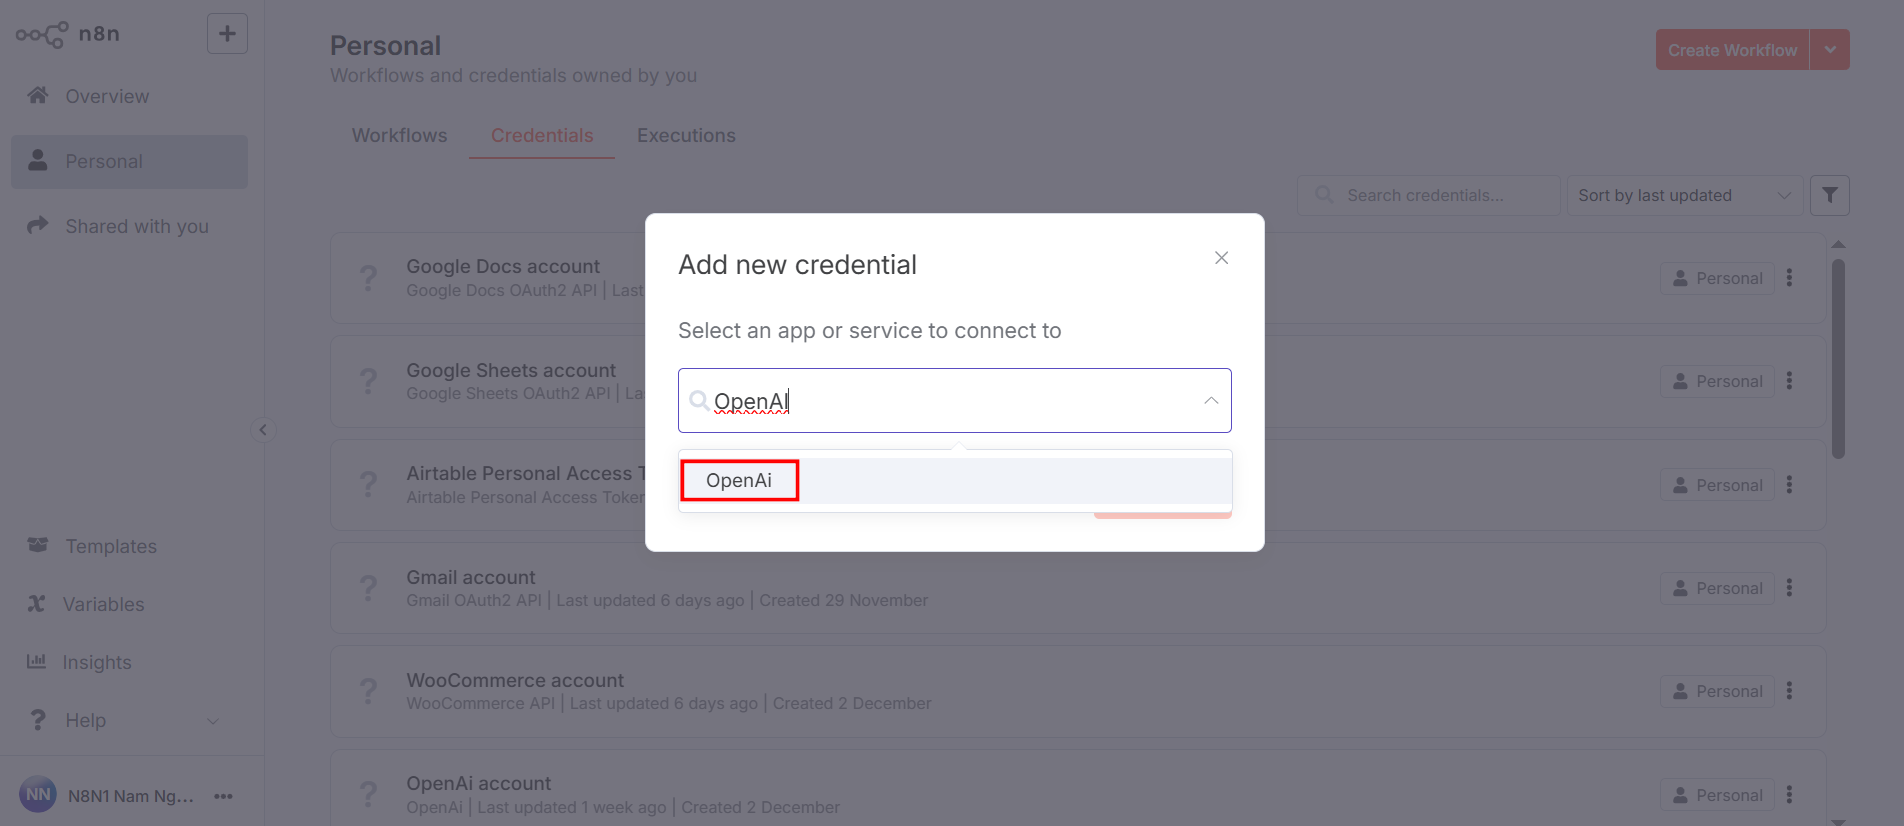Click the magnifier icon in the search field

tap(1323, 195)
